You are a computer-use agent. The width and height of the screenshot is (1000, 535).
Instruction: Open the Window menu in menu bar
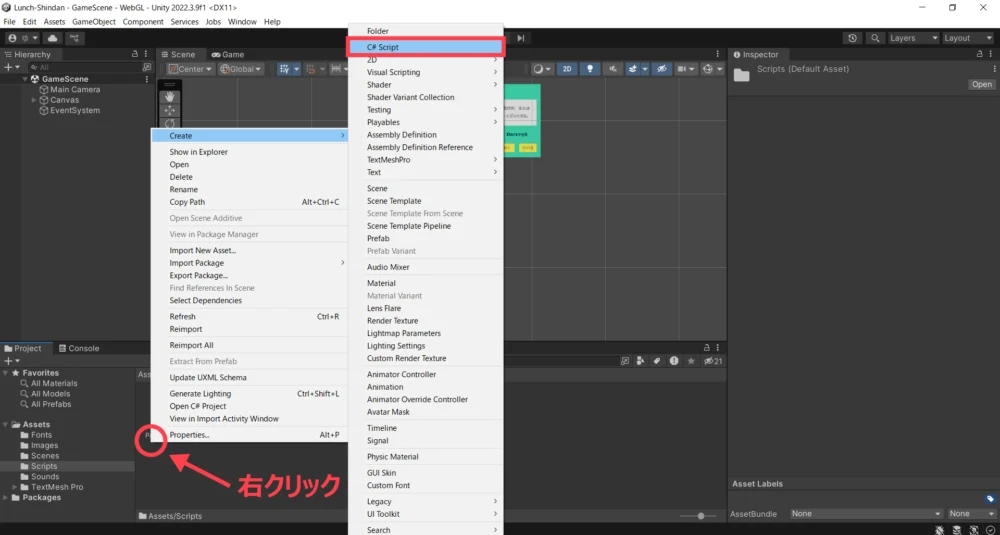click(x=242, y=22)
